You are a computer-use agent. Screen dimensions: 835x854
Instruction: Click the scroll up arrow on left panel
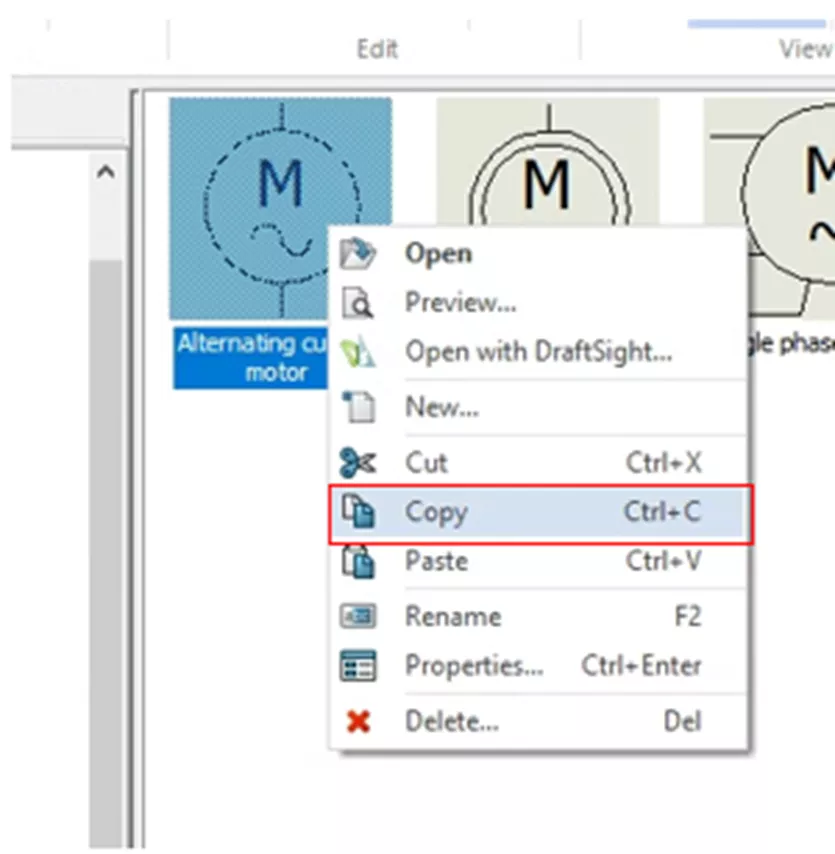(x=106, y=173)
